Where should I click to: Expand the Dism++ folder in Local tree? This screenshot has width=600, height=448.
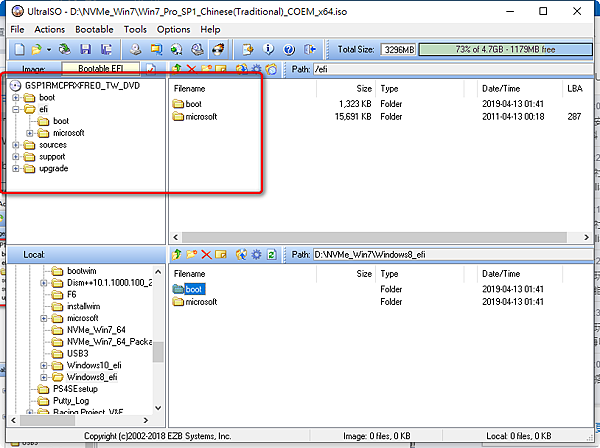tap(44, 283)
